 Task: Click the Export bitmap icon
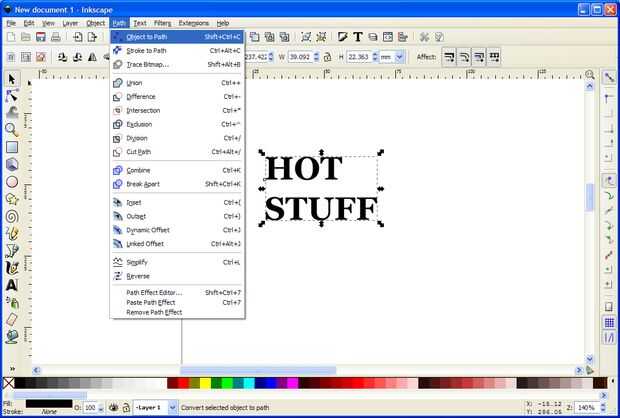[92, 37]
